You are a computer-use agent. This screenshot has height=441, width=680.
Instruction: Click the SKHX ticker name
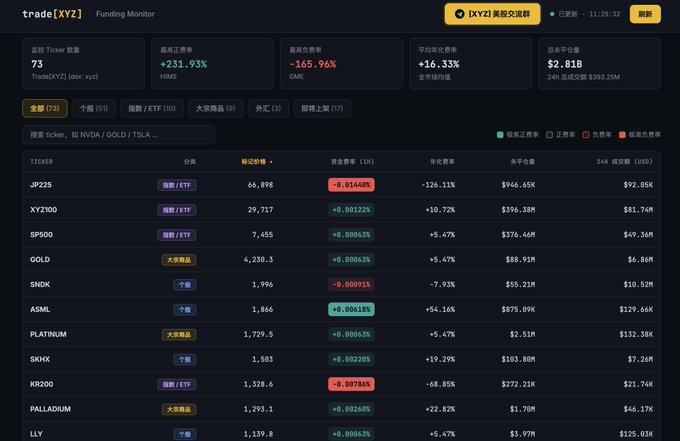point(40,359)
